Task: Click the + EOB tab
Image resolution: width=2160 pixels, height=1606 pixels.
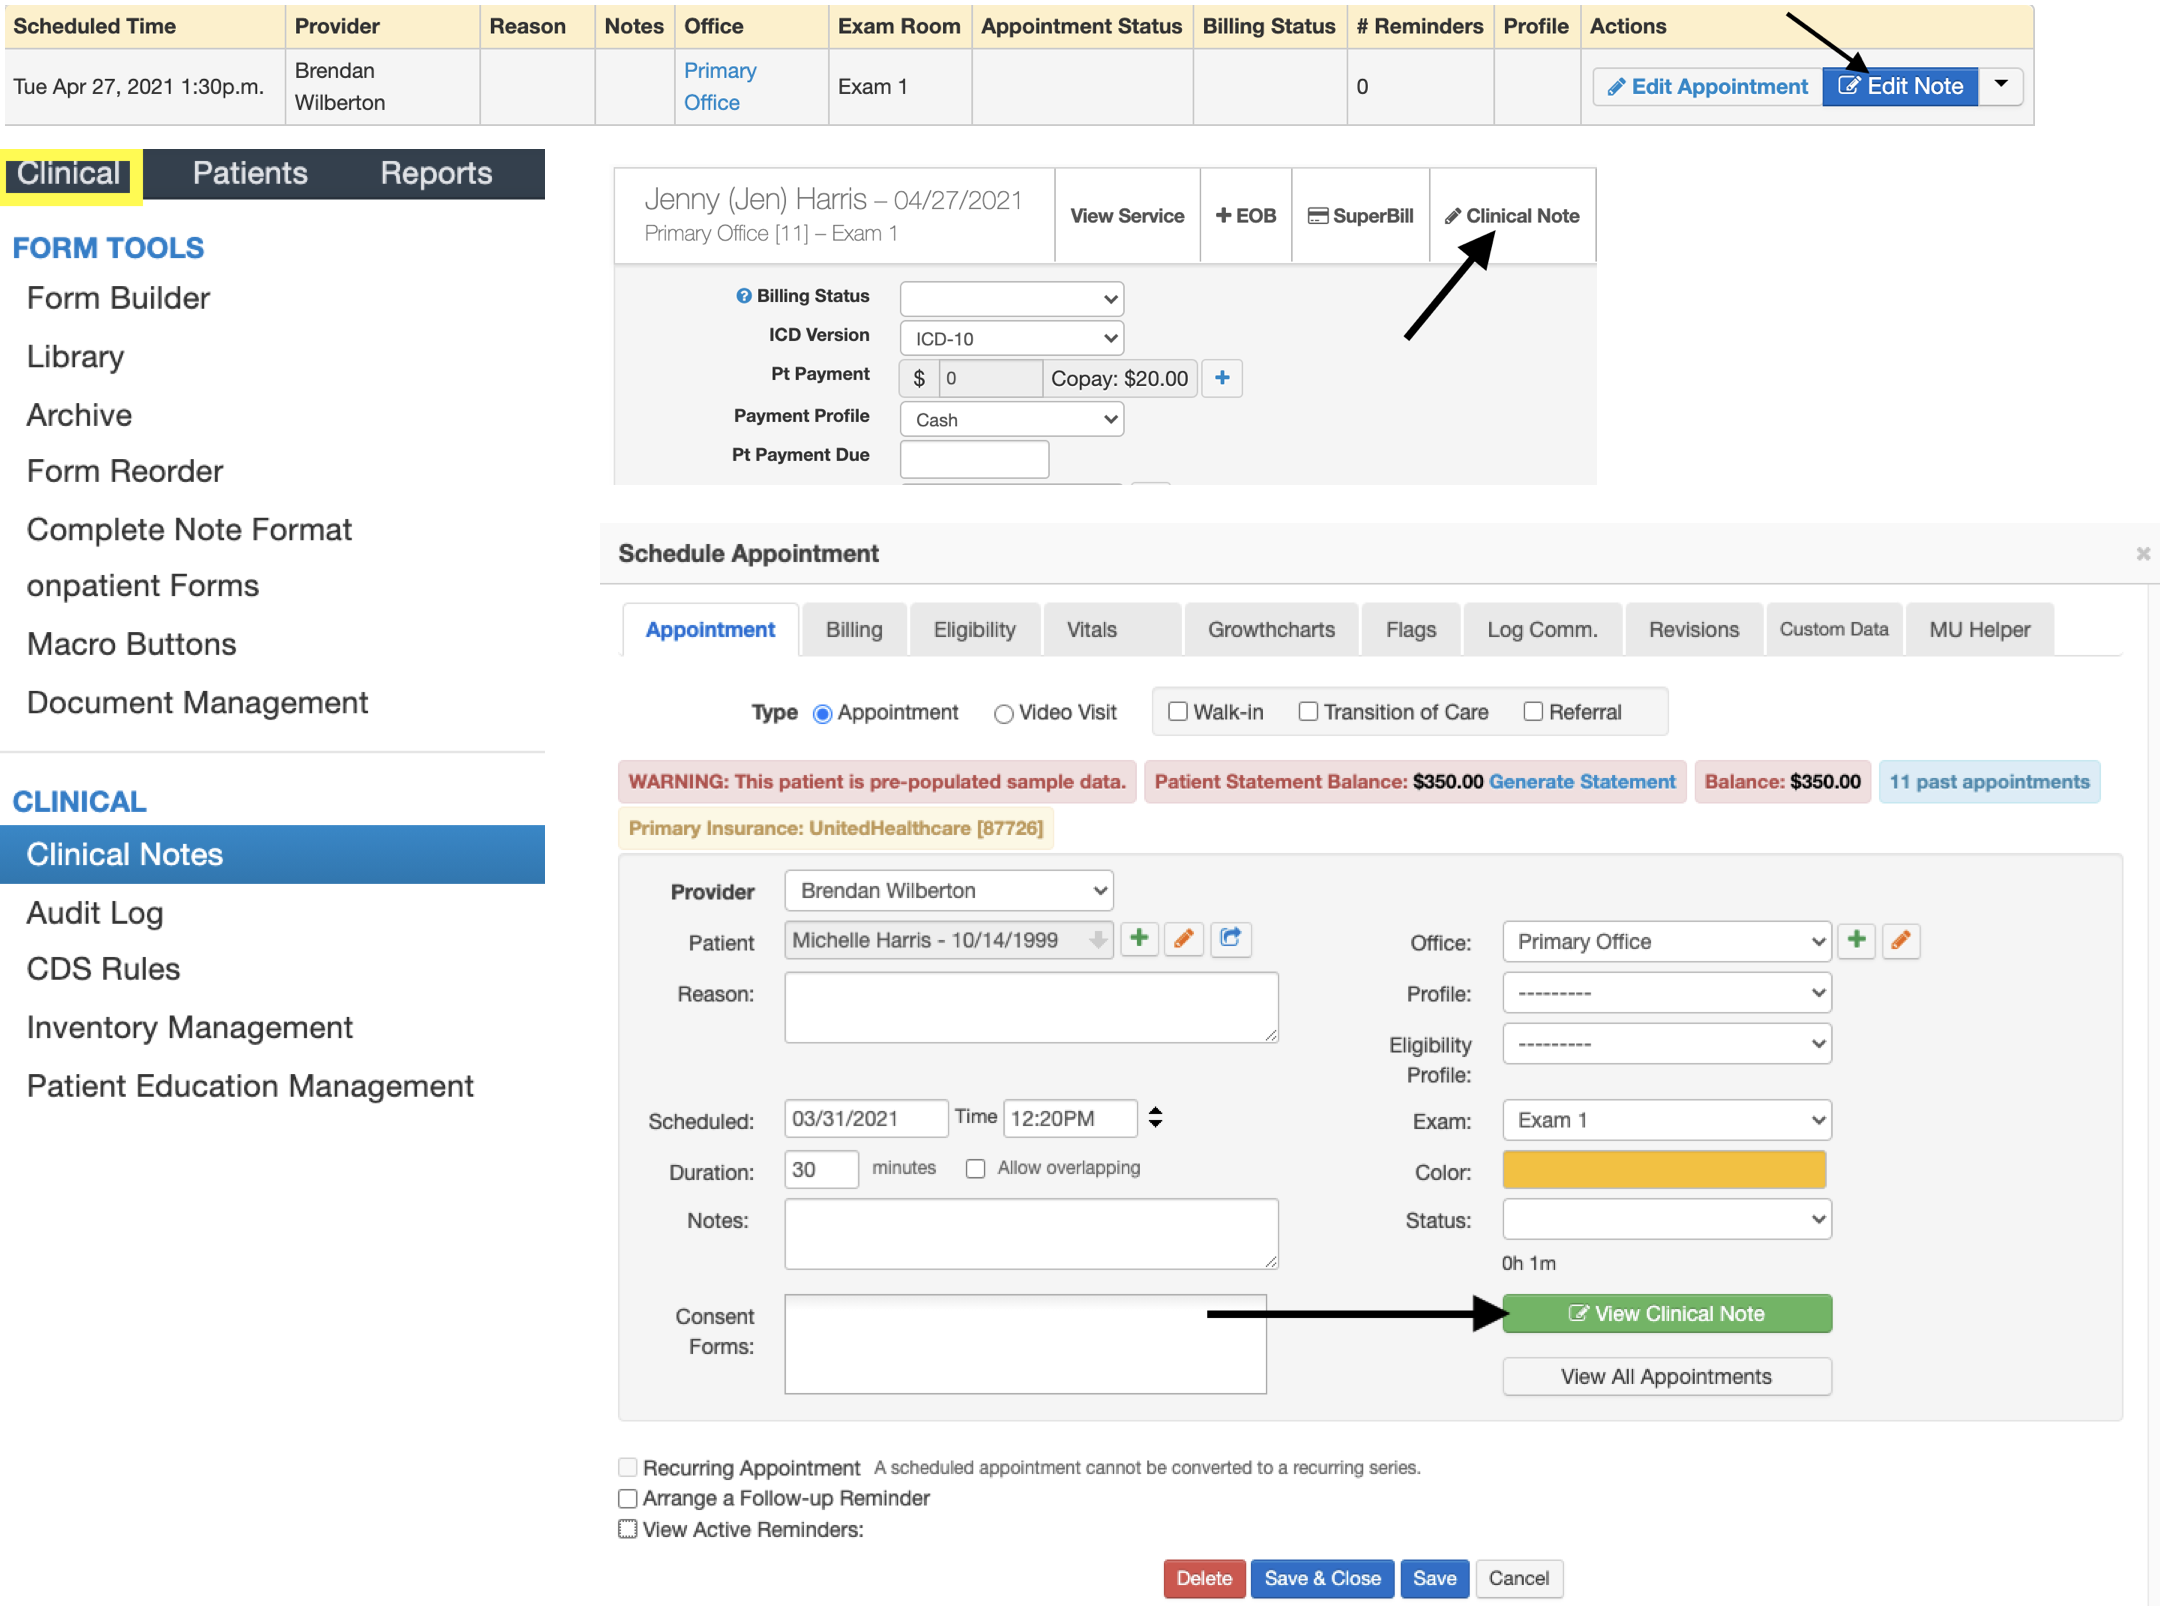Action: point(1246,216)
